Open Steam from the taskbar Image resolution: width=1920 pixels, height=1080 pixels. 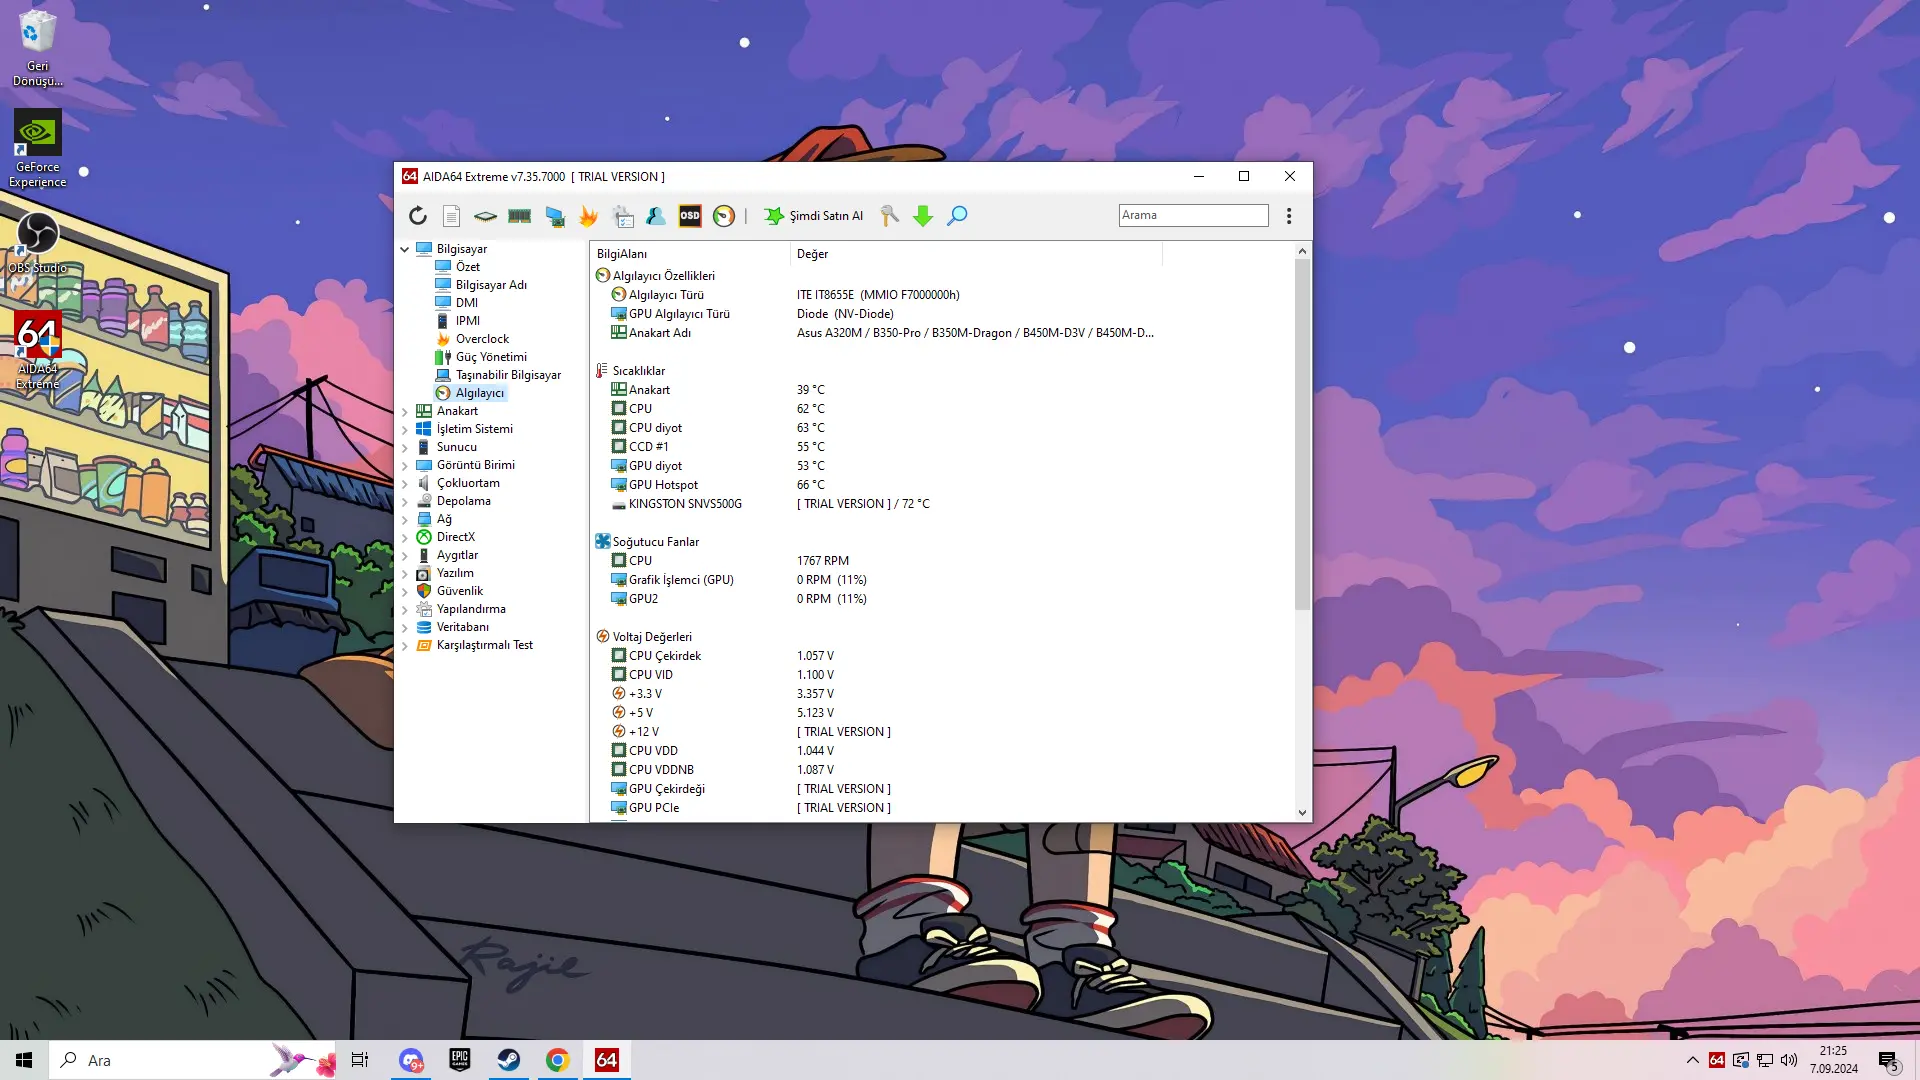coord(509,1060)
